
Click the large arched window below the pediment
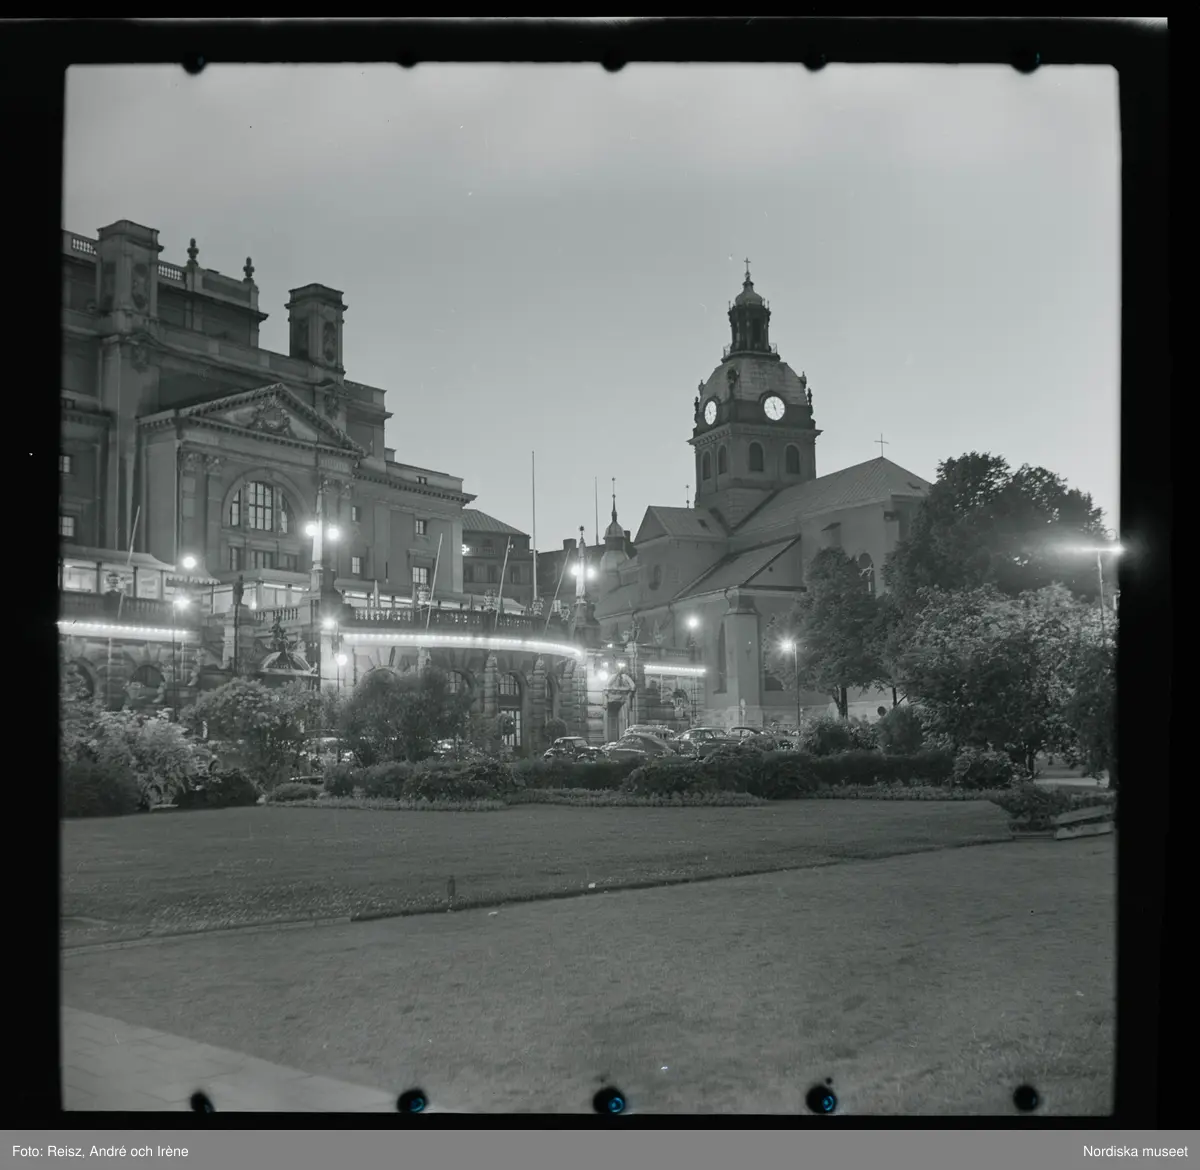[259, 507]
